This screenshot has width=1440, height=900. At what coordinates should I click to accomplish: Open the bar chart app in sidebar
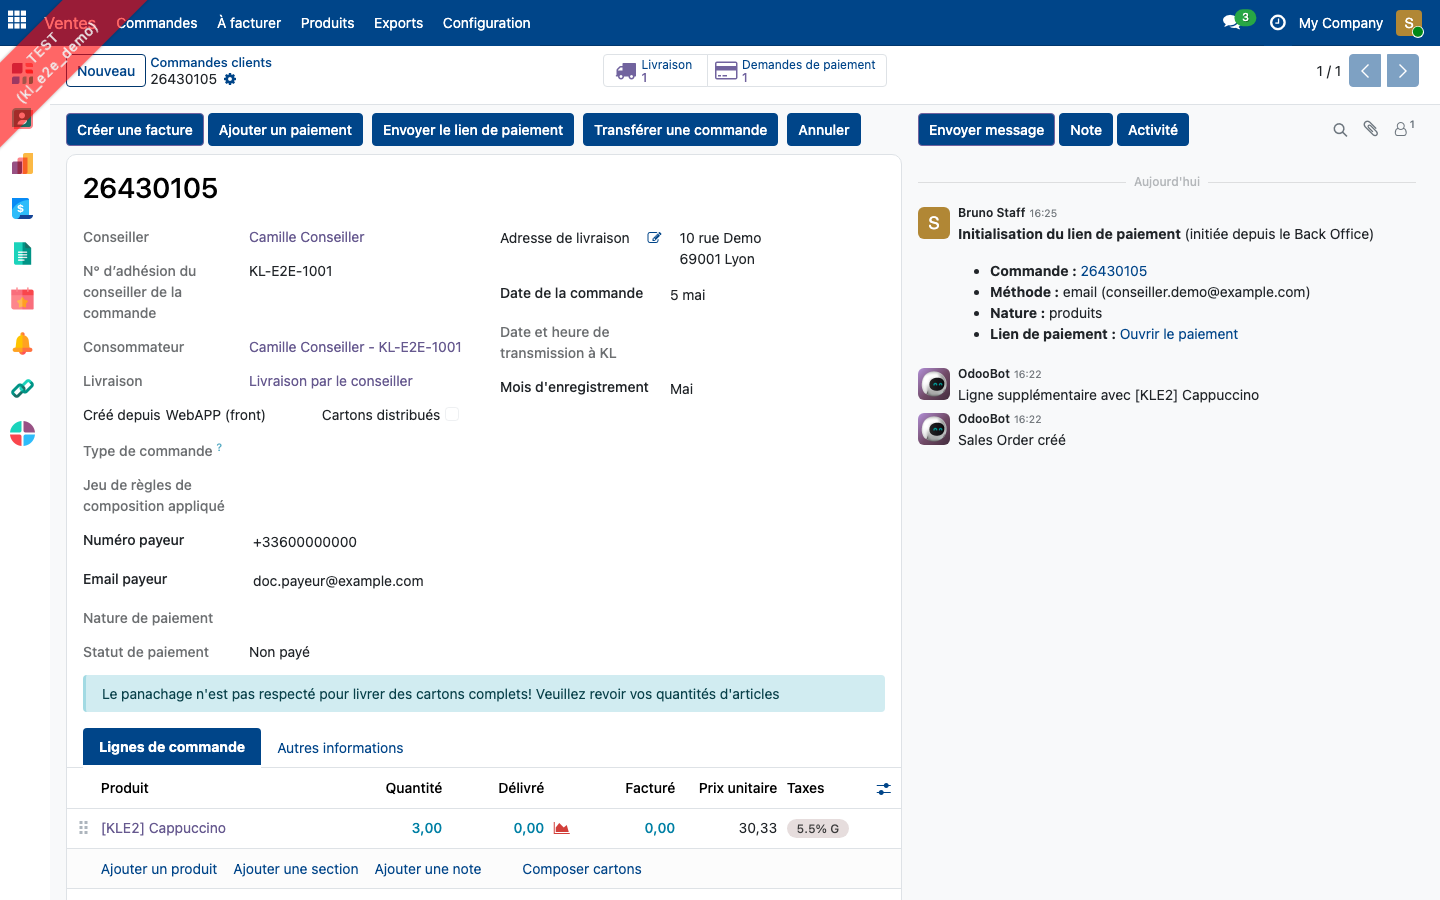coord(22,164)
